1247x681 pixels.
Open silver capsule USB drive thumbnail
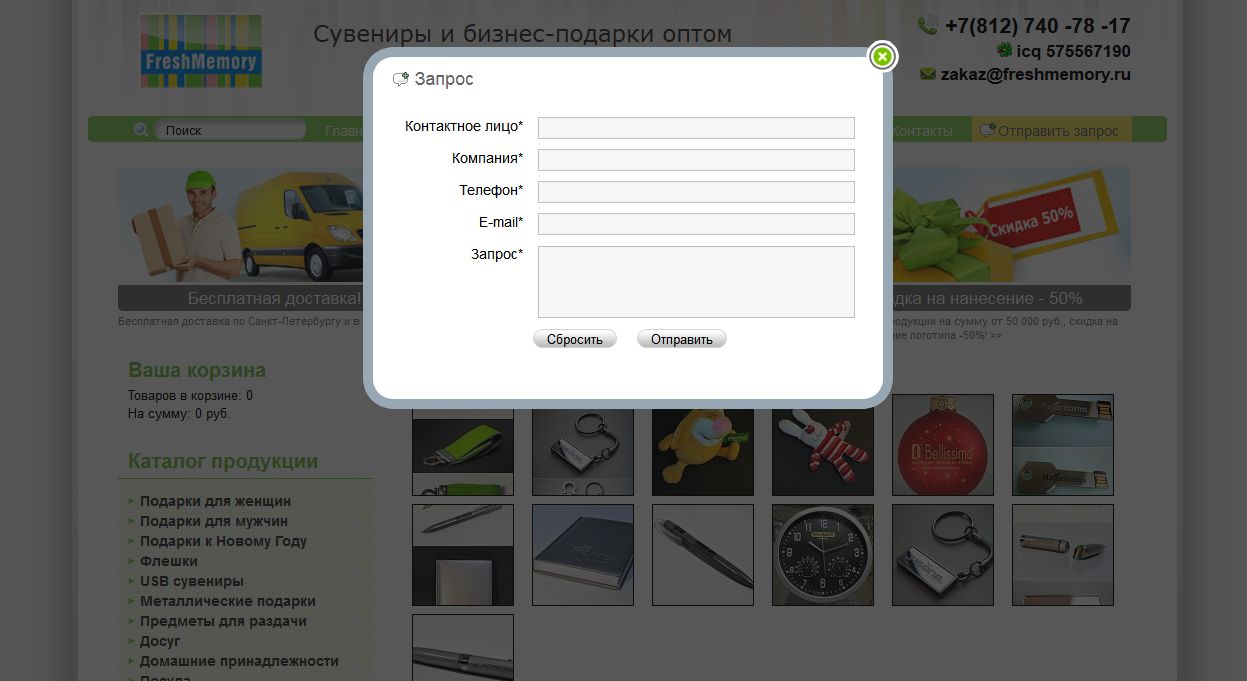click(x=1063, y=555)
